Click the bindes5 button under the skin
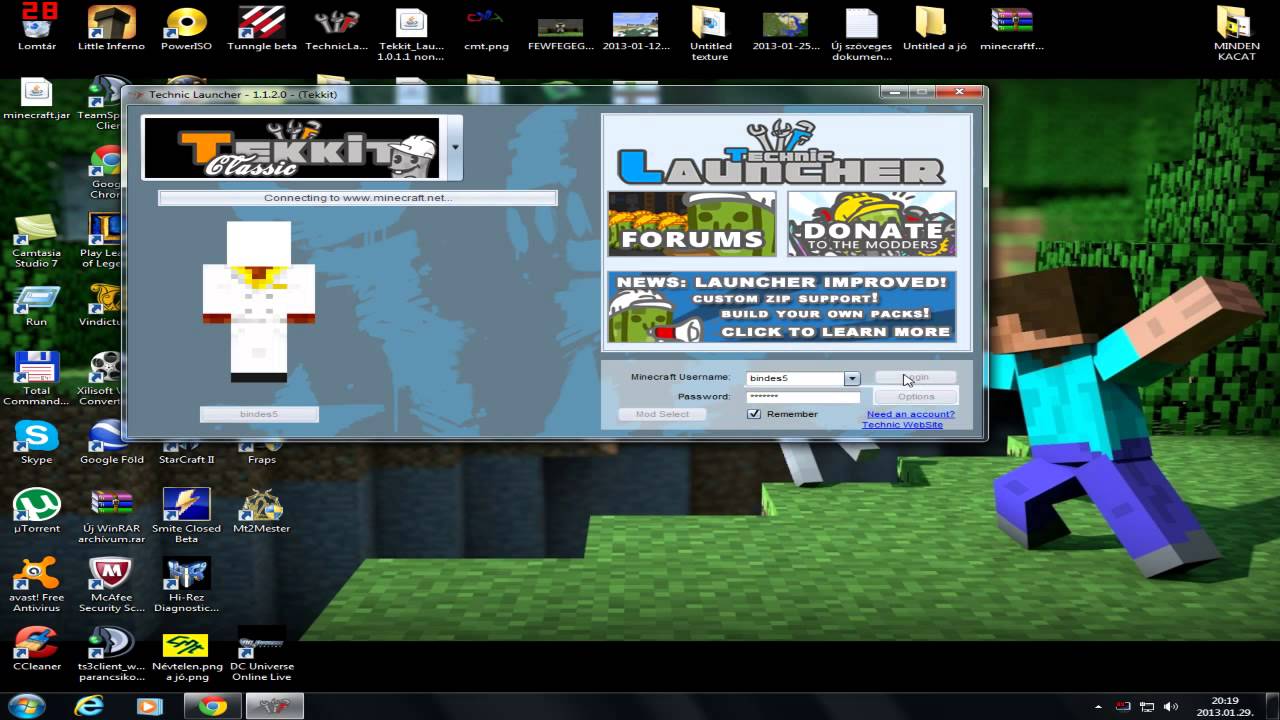 [x=259, y=414]
